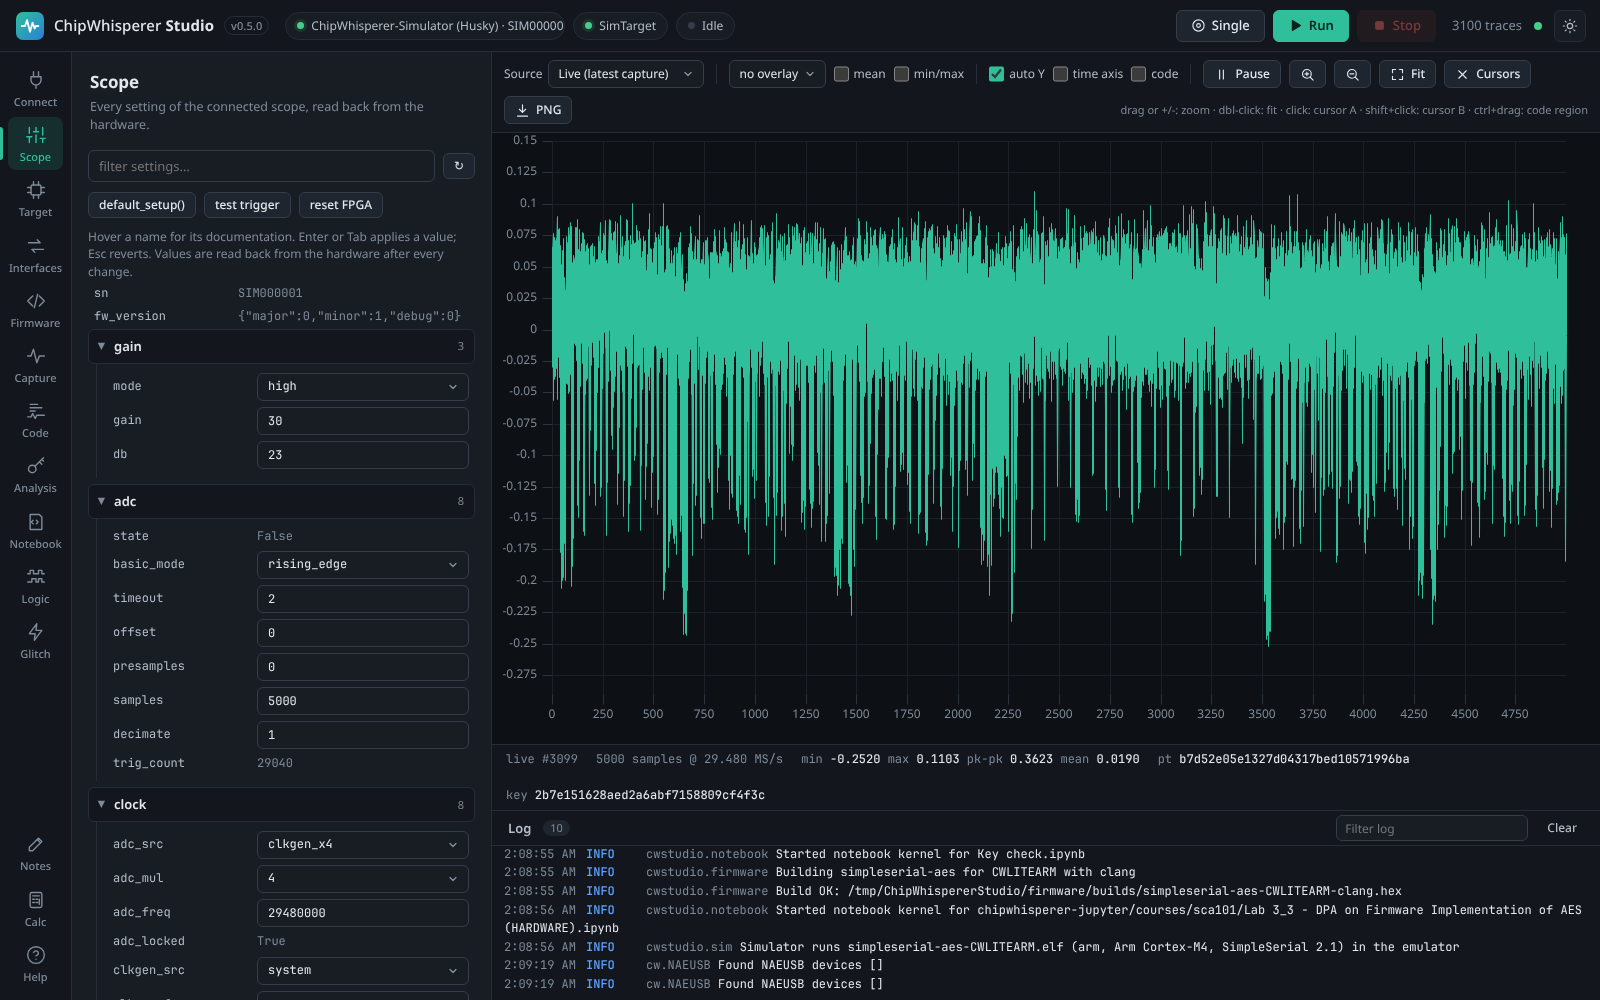The width and height of the screenshot is (1600, 1000).
Task: Open the no overlay dropdown
Action: click(777, 74)
